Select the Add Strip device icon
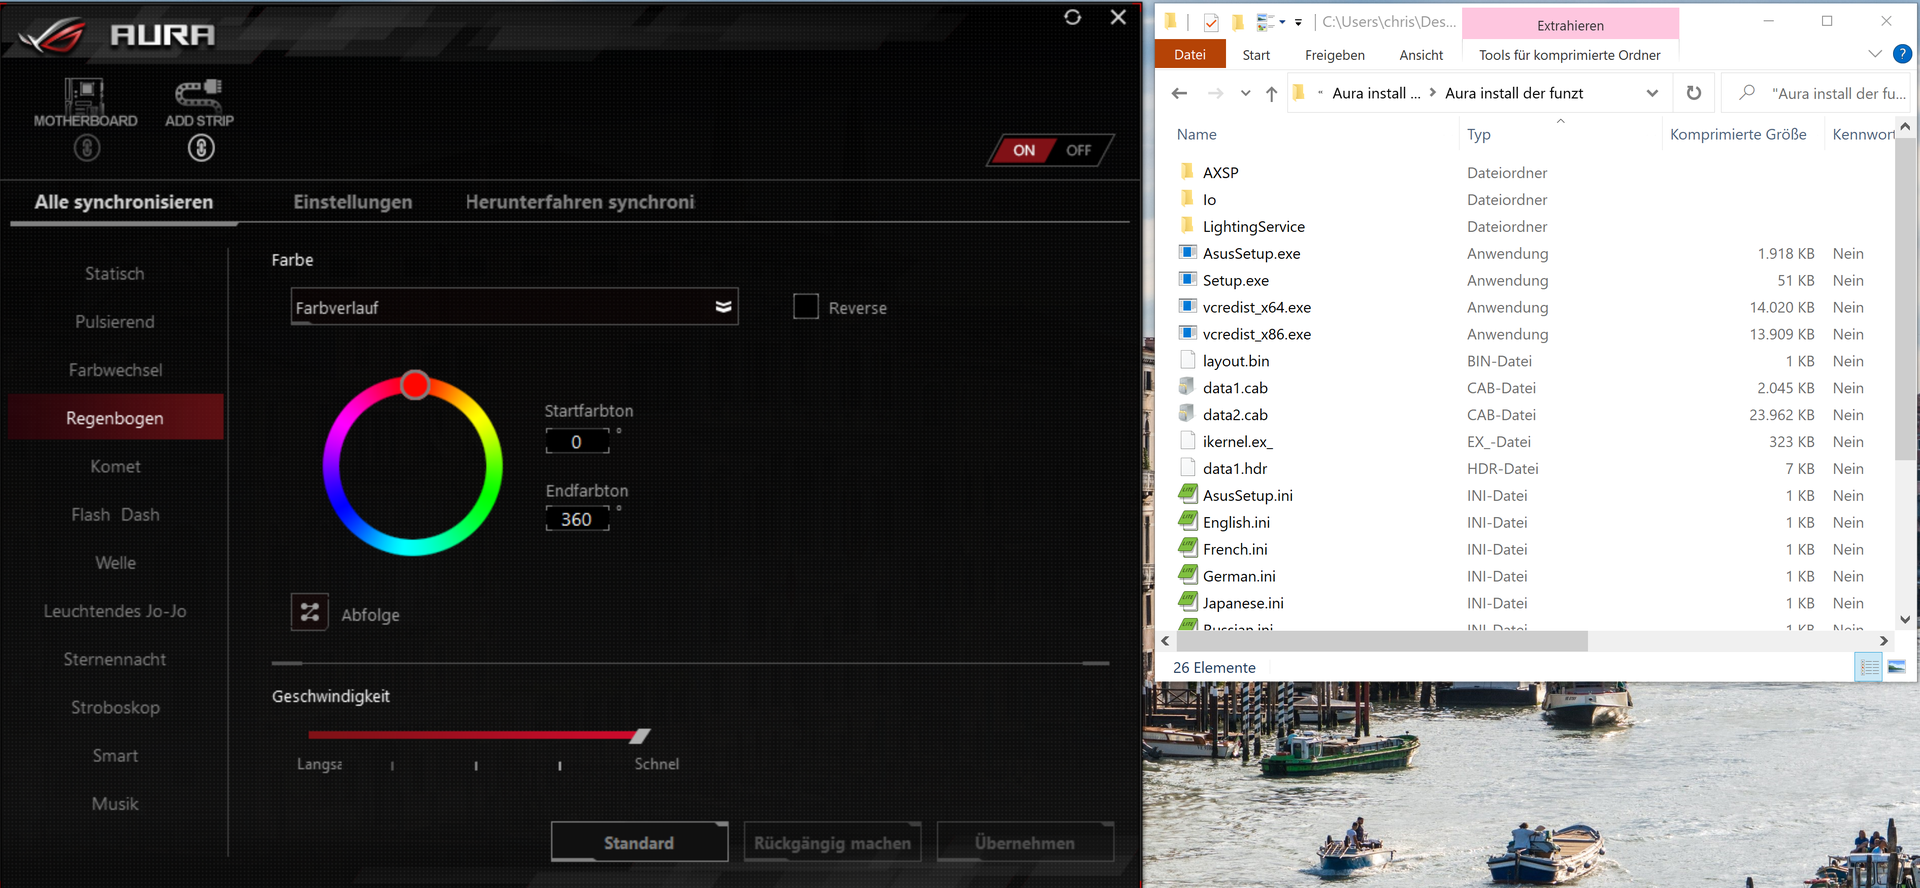Screen dimensions: 1920x888 point(199,95)
